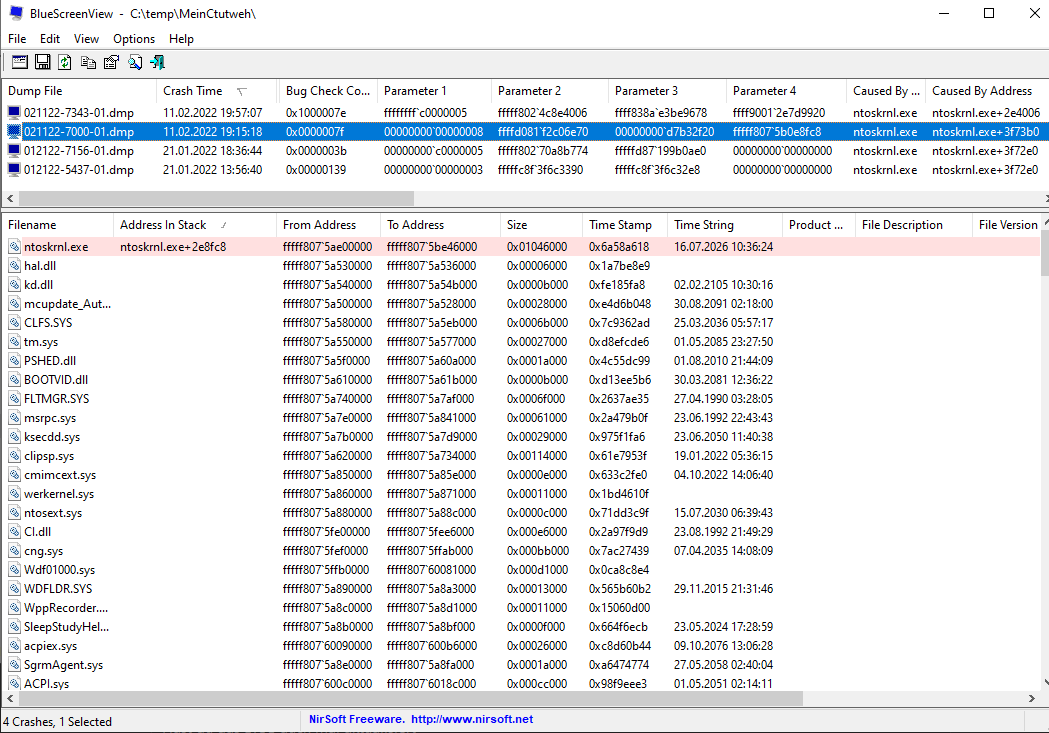Open the Properties toolbar icon
1049x733 pixels.
coord(111,62)
